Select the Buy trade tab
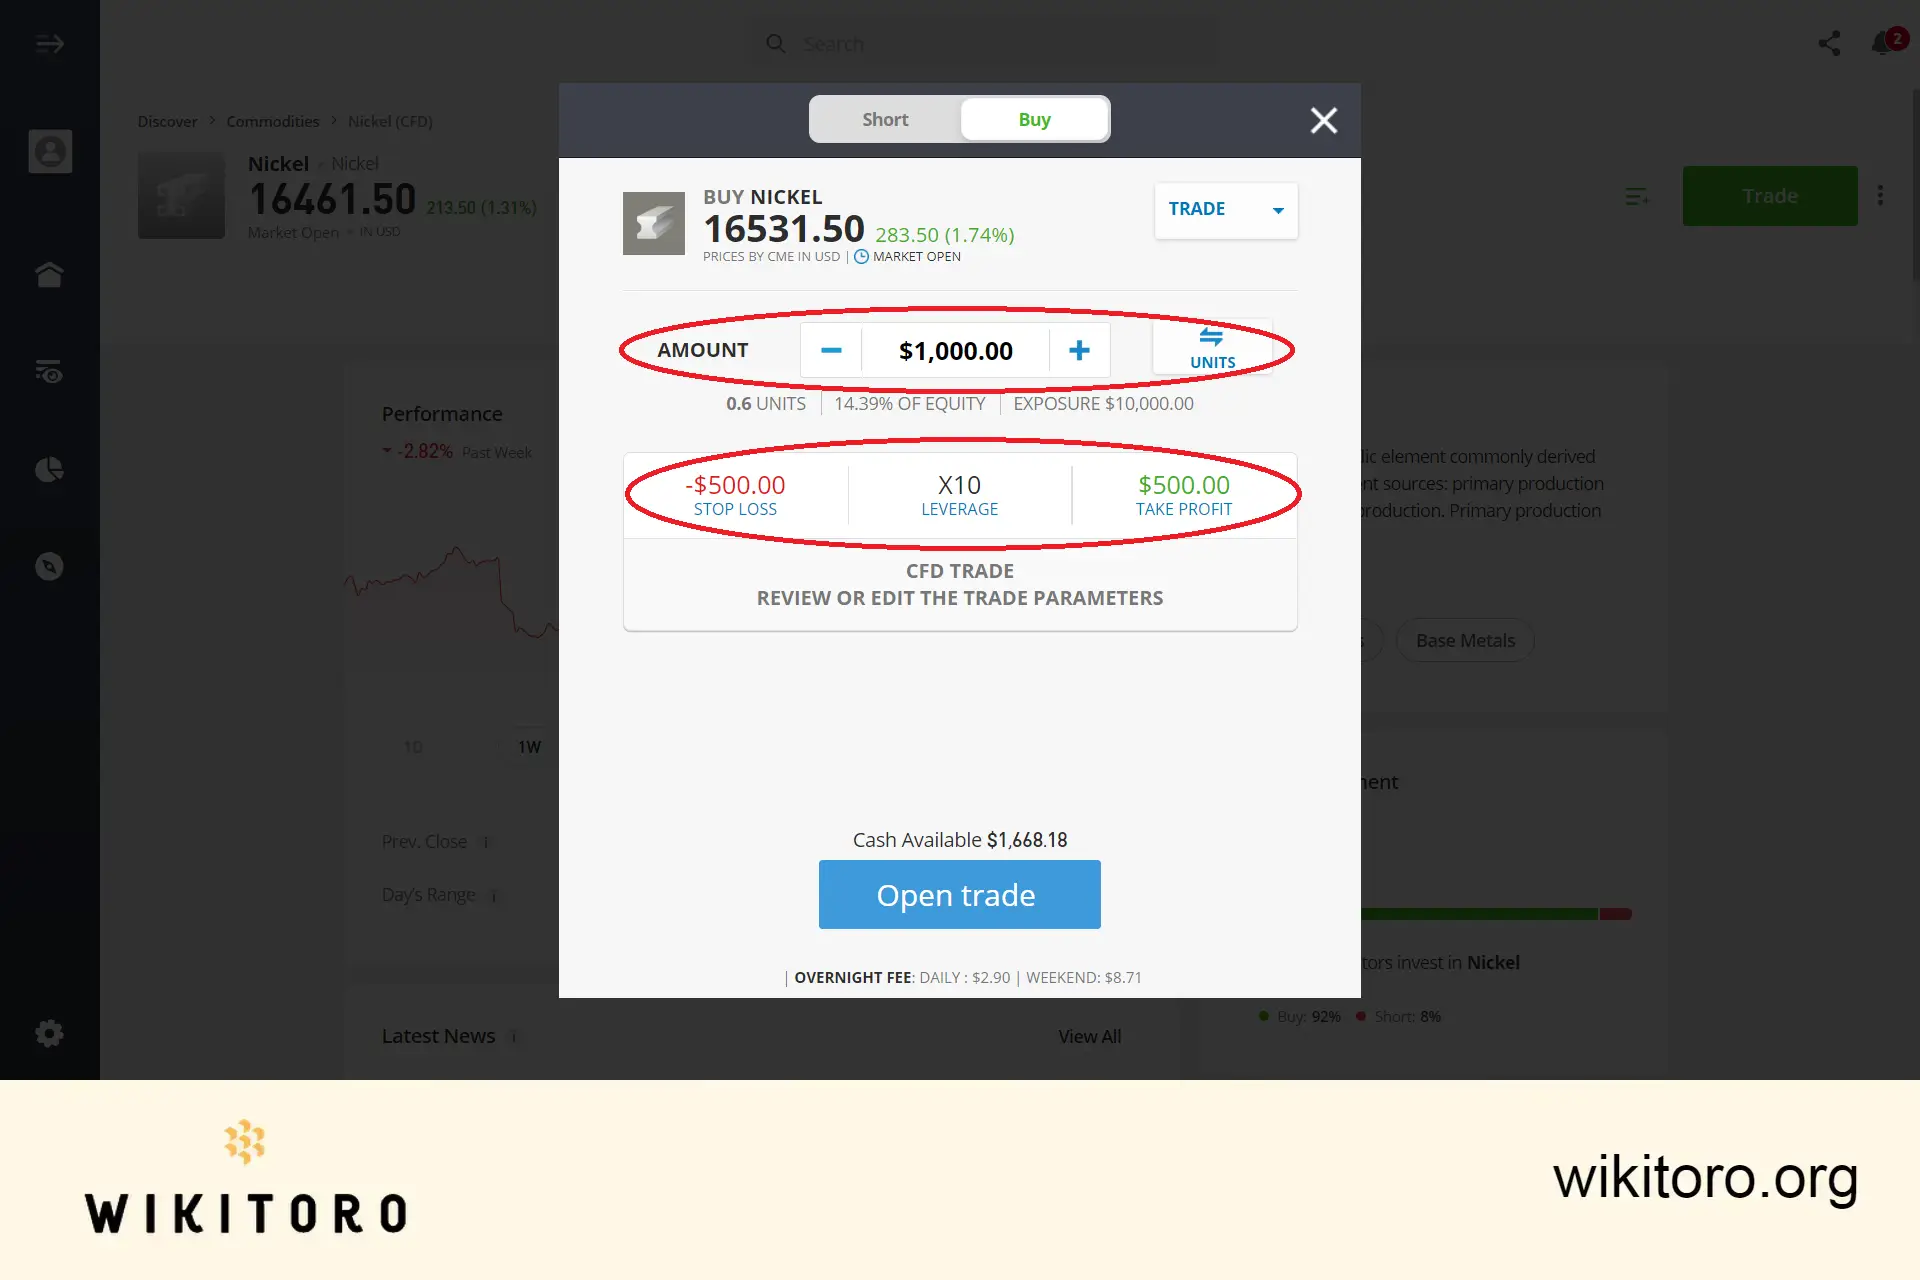The image size is (1920, 1280). coord(1033,119)
